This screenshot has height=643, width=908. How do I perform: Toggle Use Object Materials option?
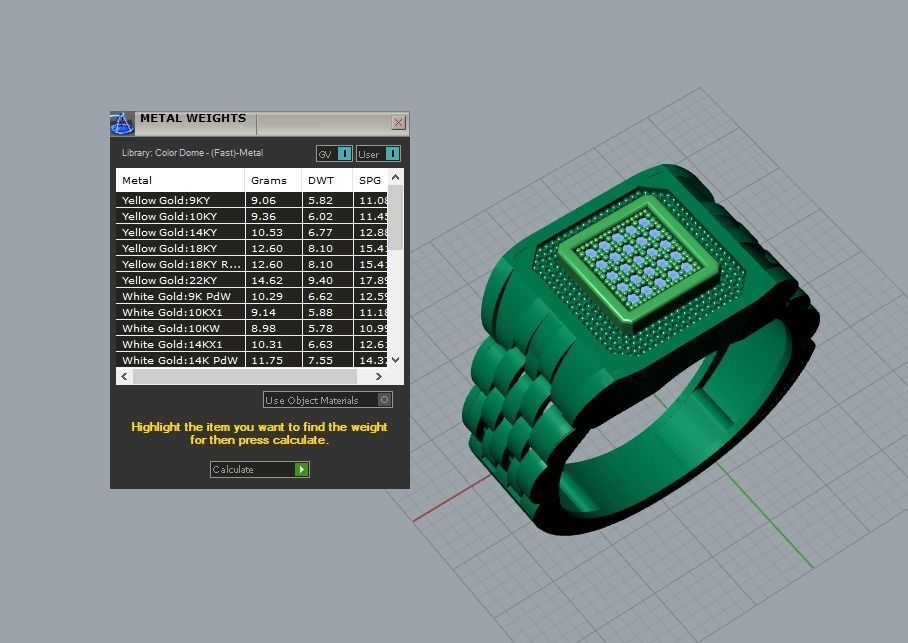(327, 400)
